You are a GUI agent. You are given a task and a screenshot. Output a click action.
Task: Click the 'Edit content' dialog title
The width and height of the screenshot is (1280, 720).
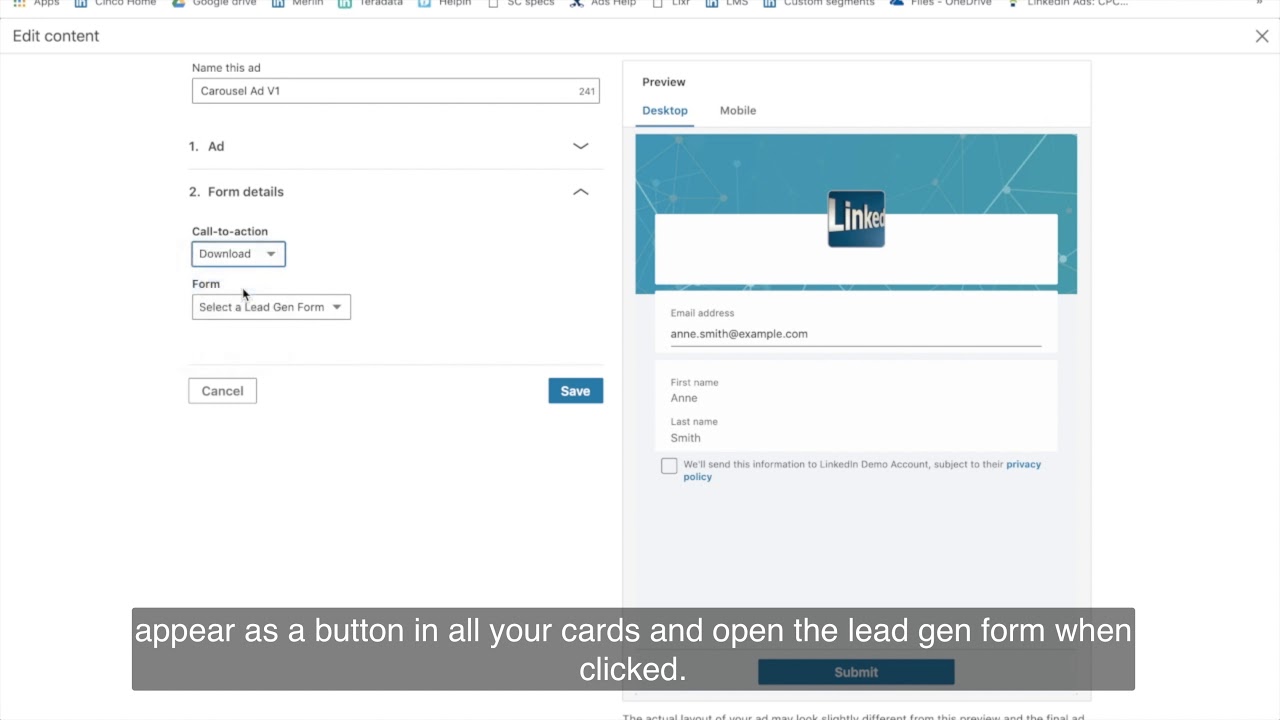point(56,36)
